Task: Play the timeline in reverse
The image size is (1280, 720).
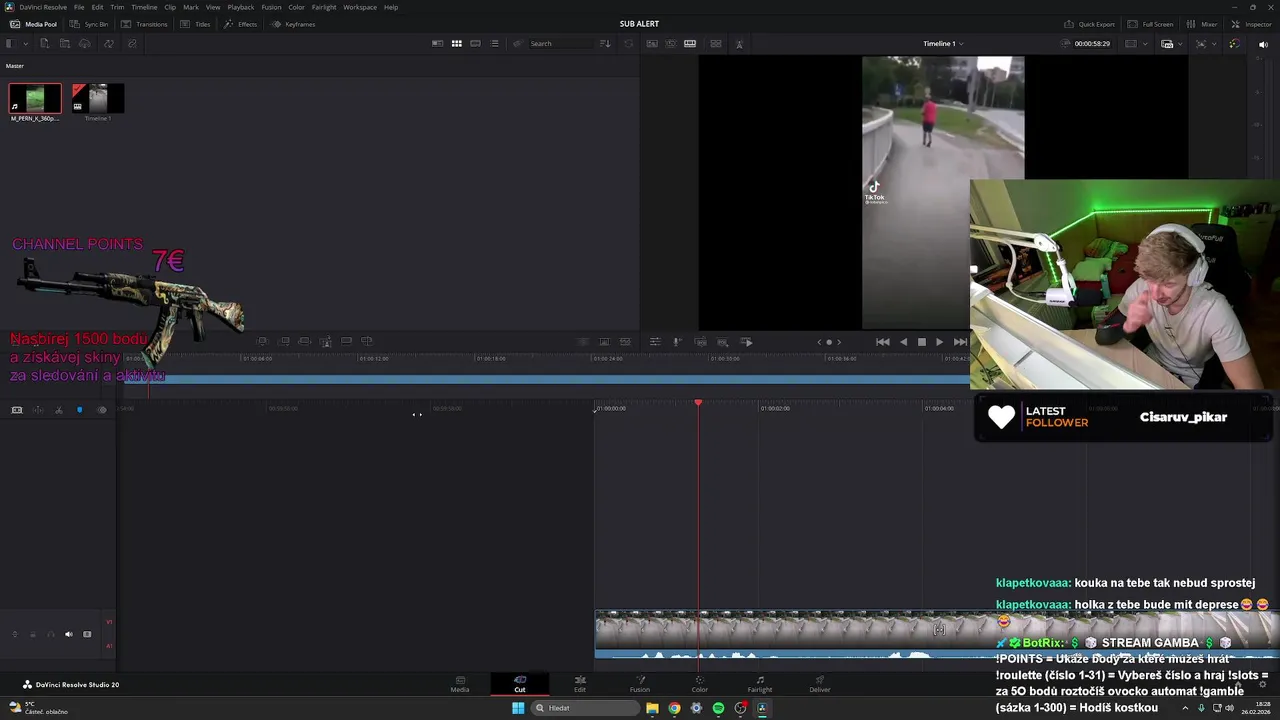Action: 904,342
